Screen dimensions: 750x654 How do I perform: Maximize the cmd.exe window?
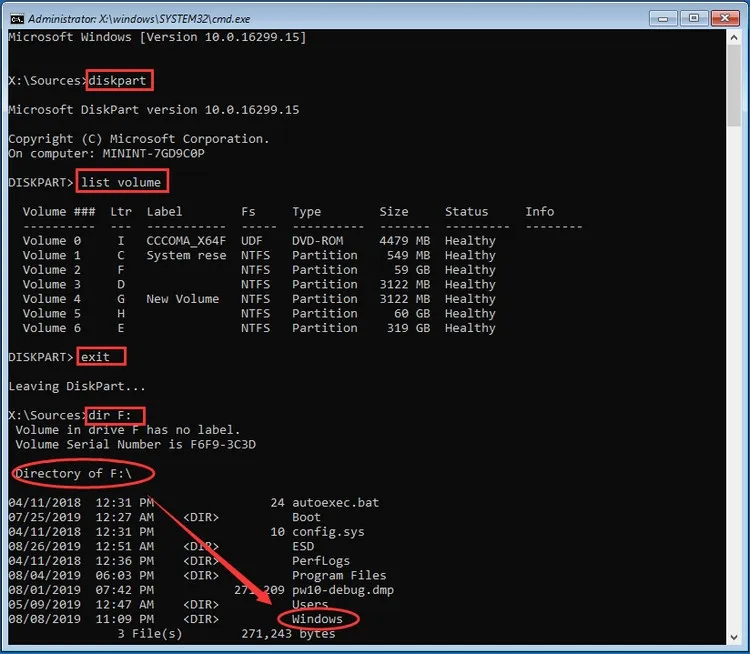tap(694, 18)
